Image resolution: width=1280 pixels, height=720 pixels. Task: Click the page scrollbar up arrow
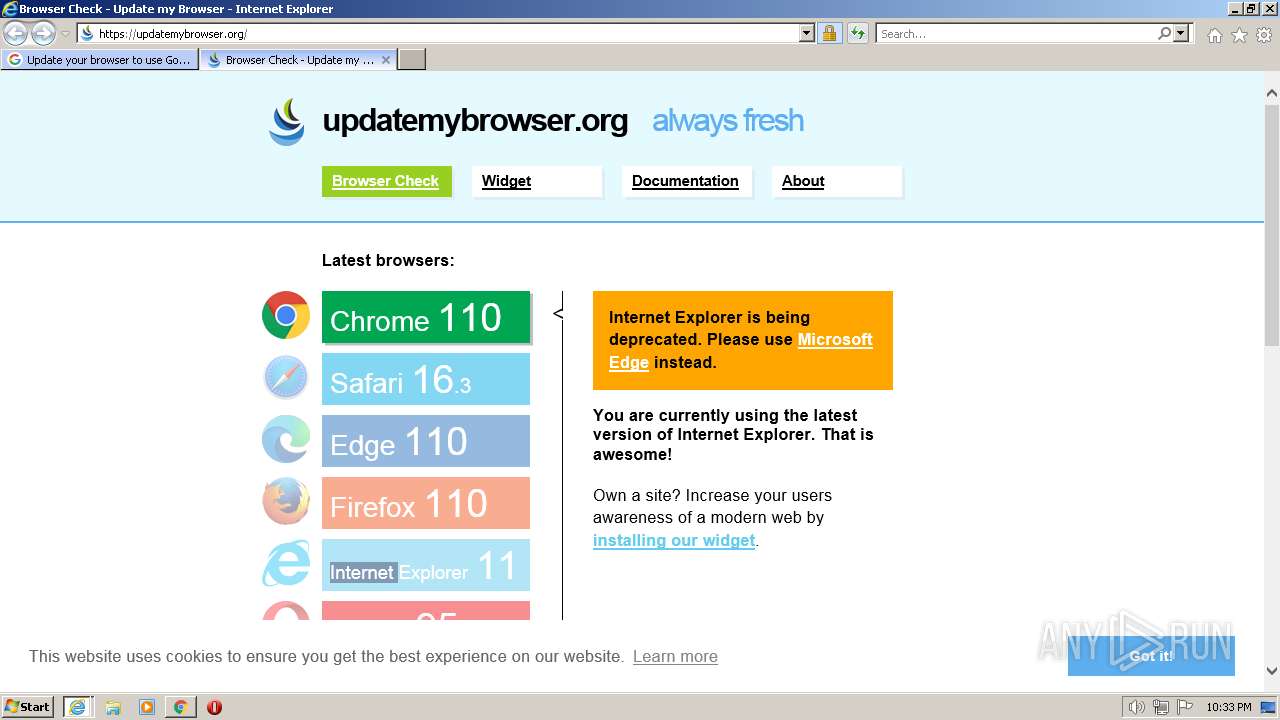[x=1272, y=93]
